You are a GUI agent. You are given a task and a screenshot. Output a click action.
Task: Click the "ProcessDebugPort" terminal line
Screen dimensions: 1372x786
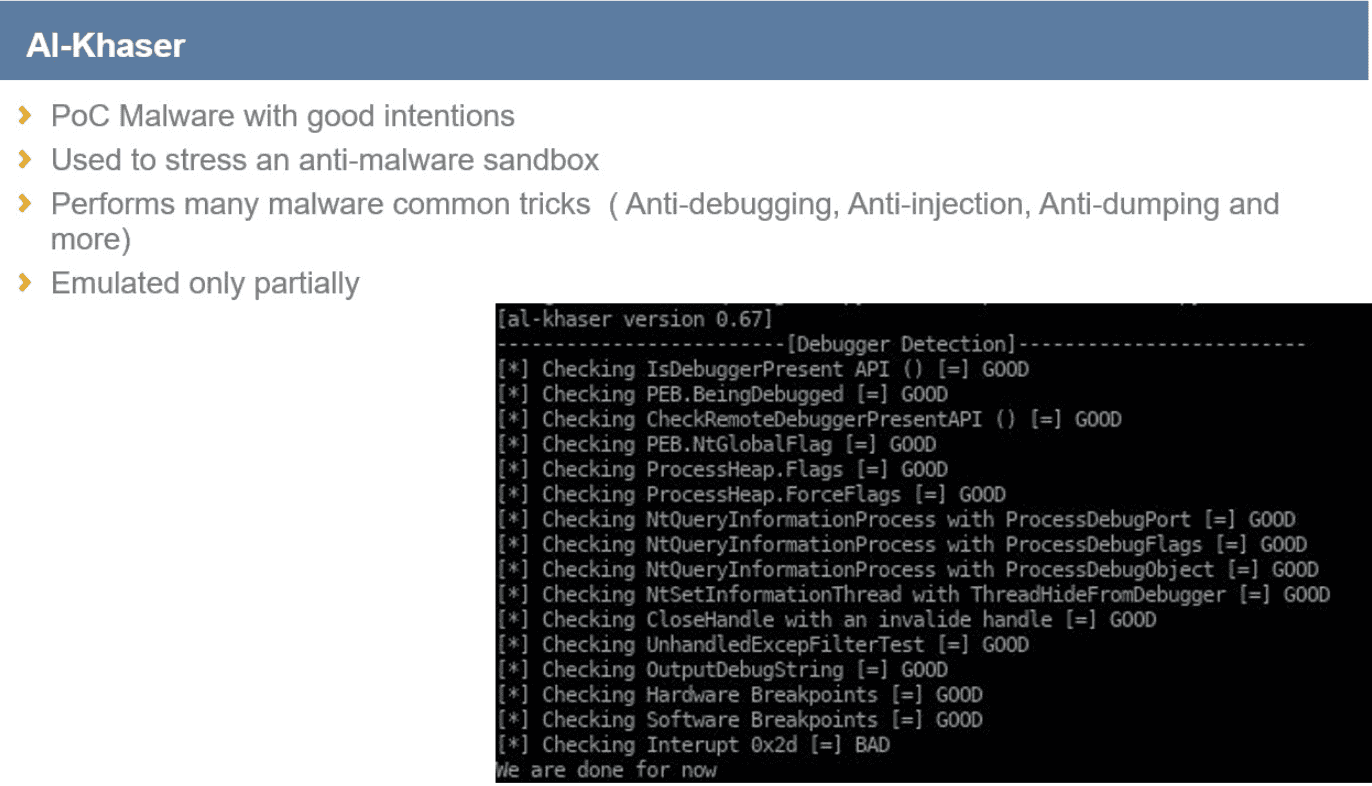coord(896,520)
